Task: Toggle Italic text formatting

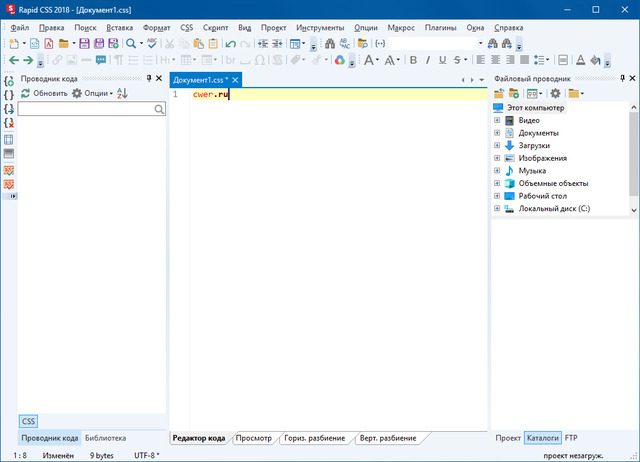Action: [x=430, y=61]
